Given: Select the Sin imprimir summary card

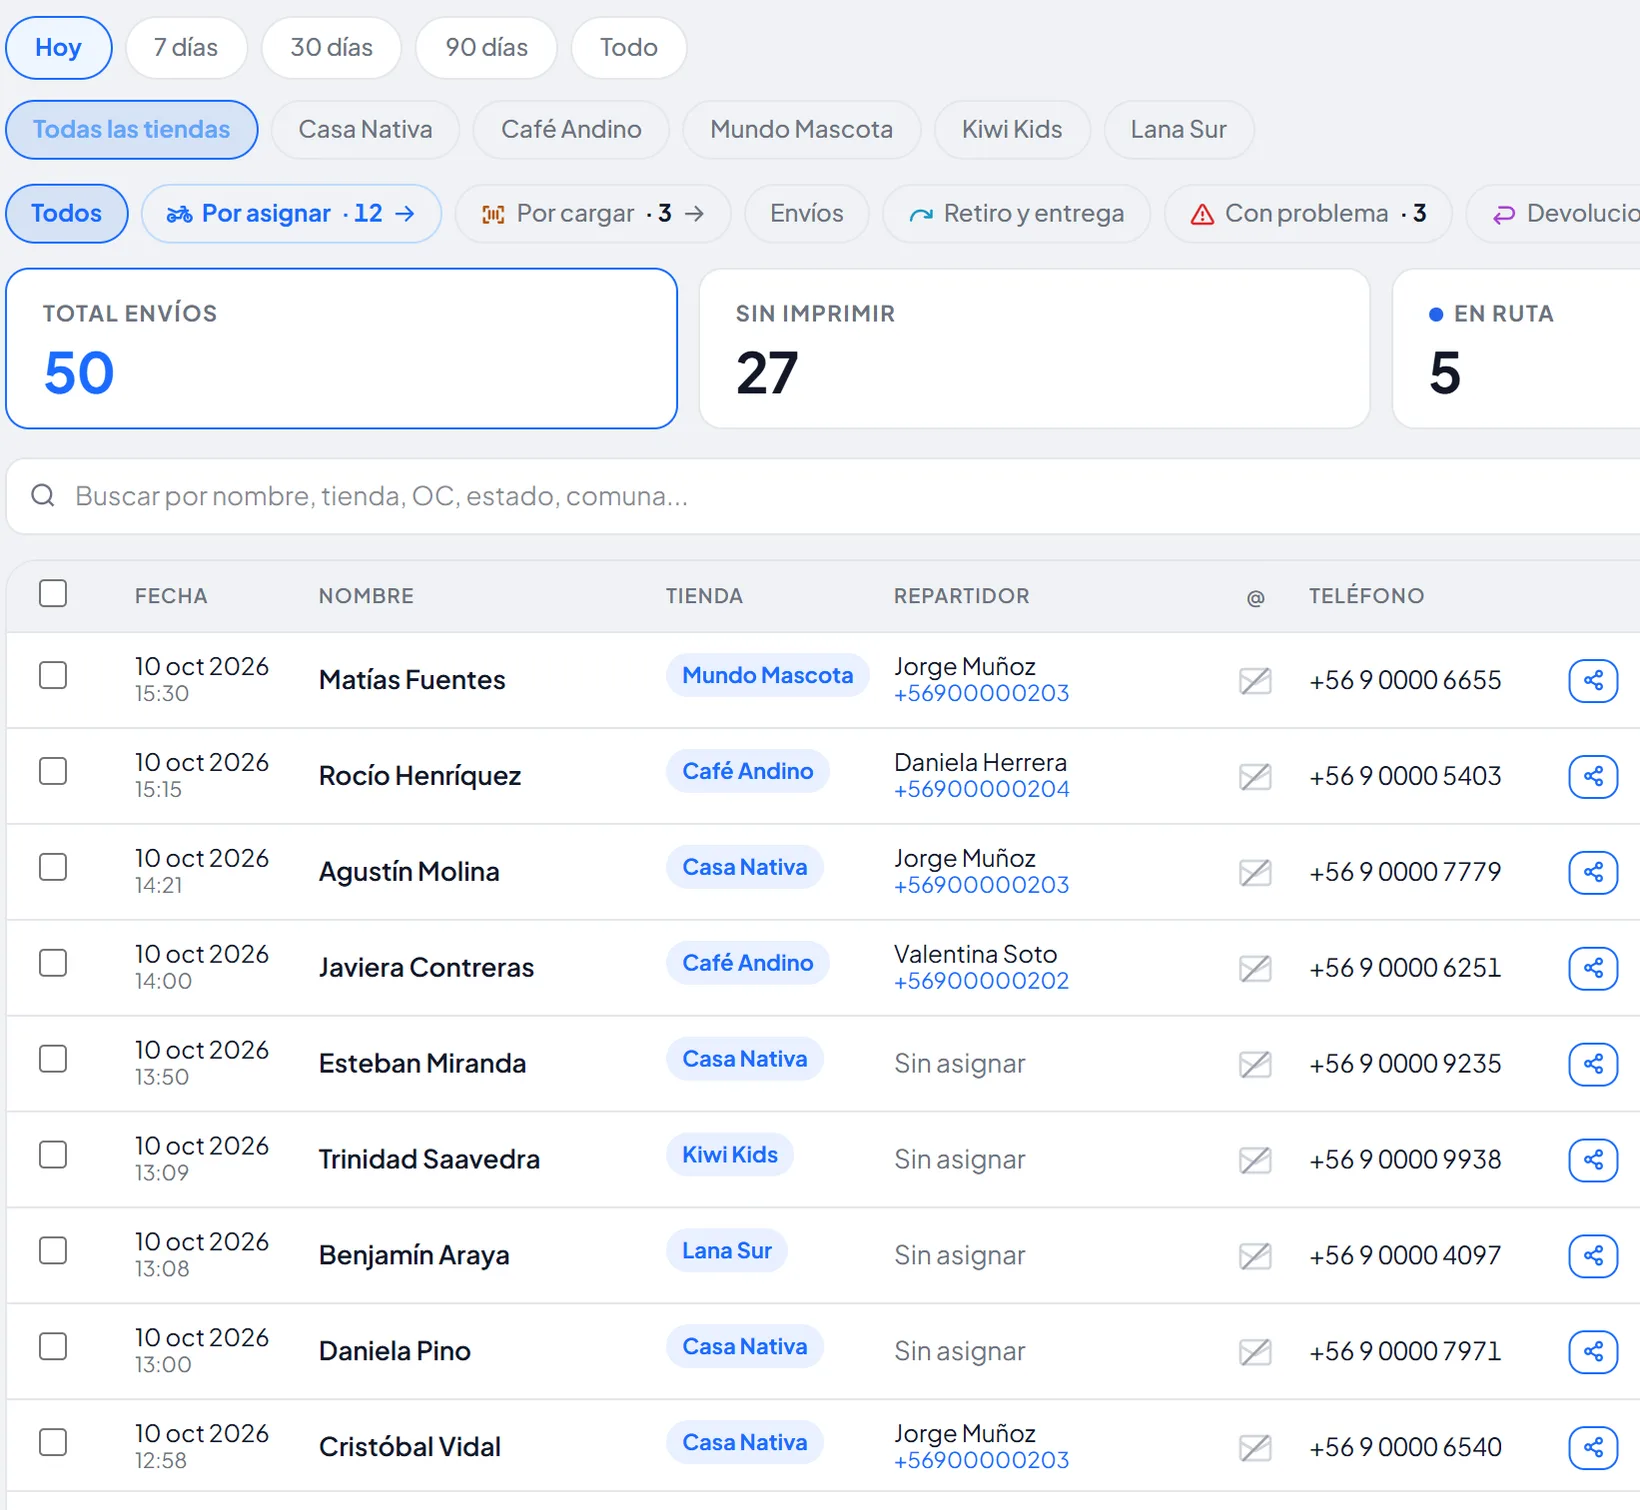Looking at the screenshot, I should (x=1034, y=349).
